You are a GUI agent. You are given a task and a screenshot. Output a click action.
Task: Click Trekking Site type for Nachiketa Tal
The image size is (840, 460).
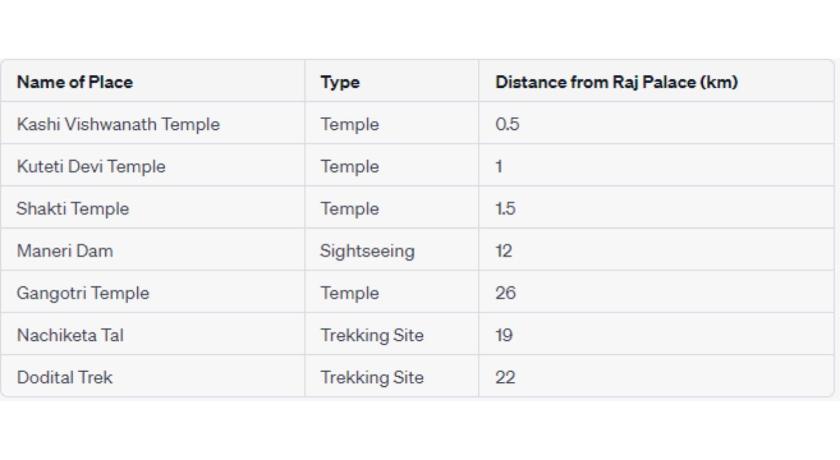tap(372, 335)
